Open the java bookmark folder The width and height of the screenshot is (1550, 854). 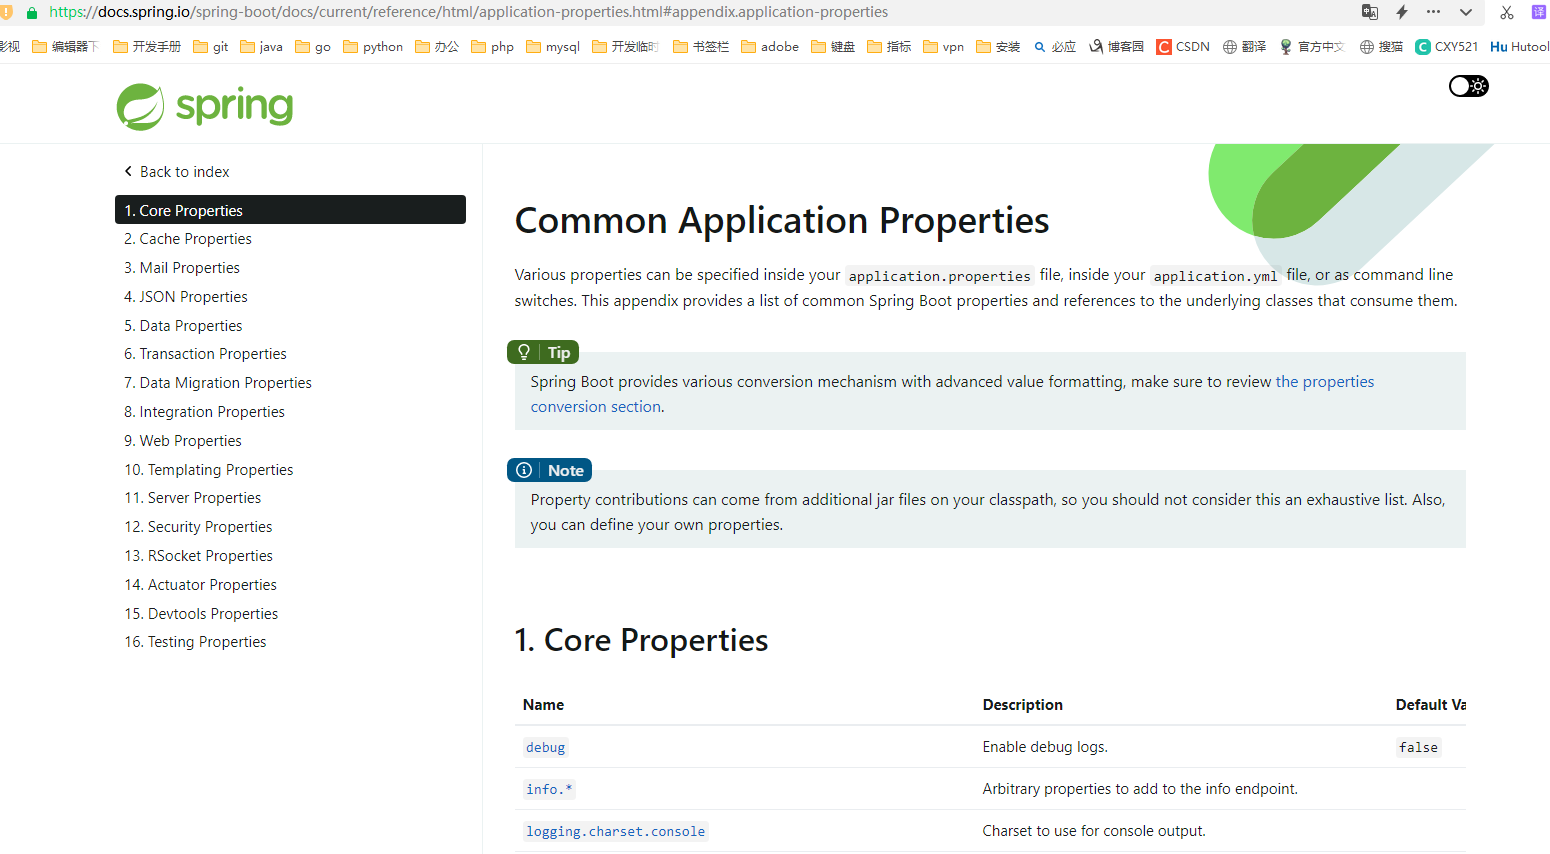click(x=262, y=47)
